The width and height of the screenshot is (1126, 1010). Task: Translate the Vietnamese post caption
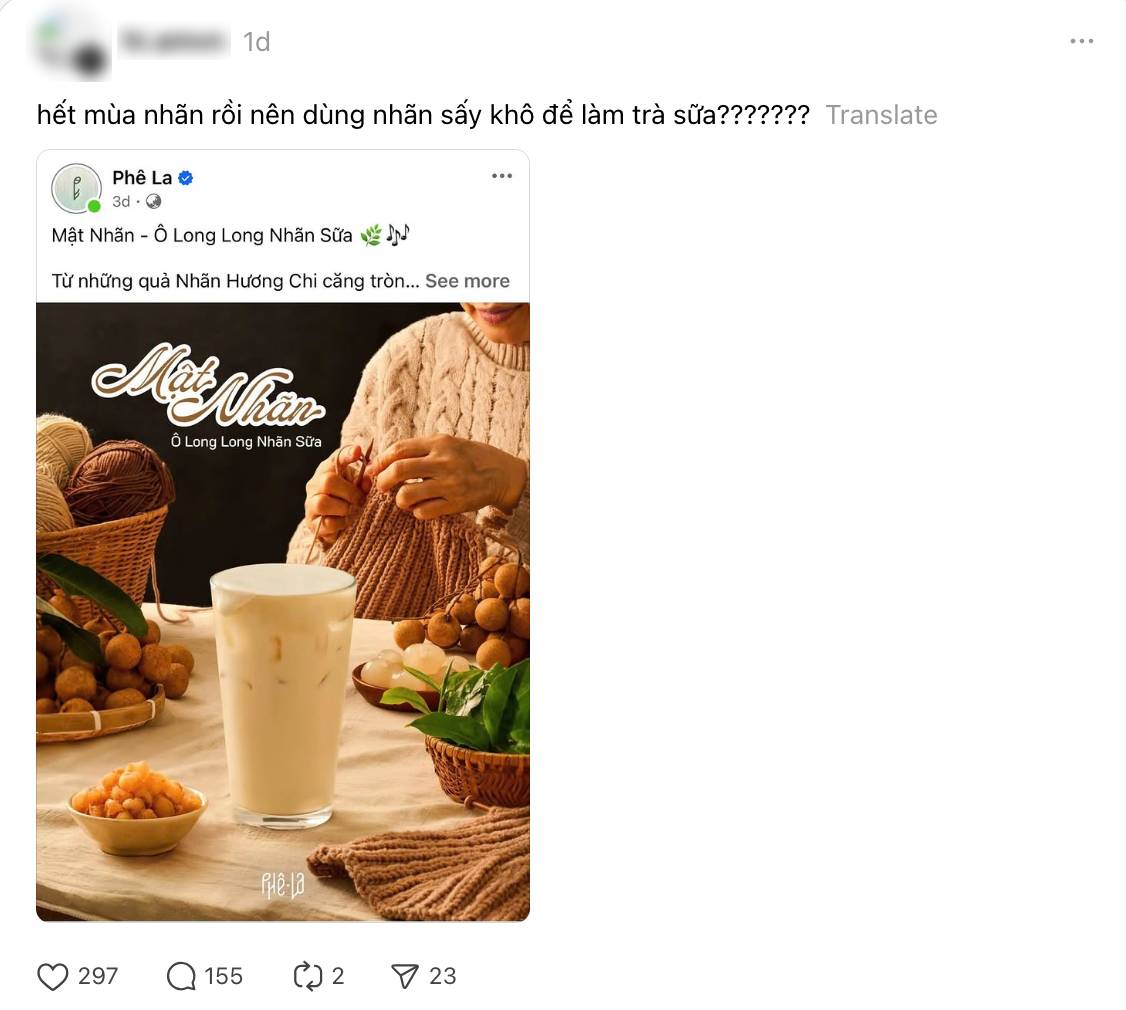881,115
